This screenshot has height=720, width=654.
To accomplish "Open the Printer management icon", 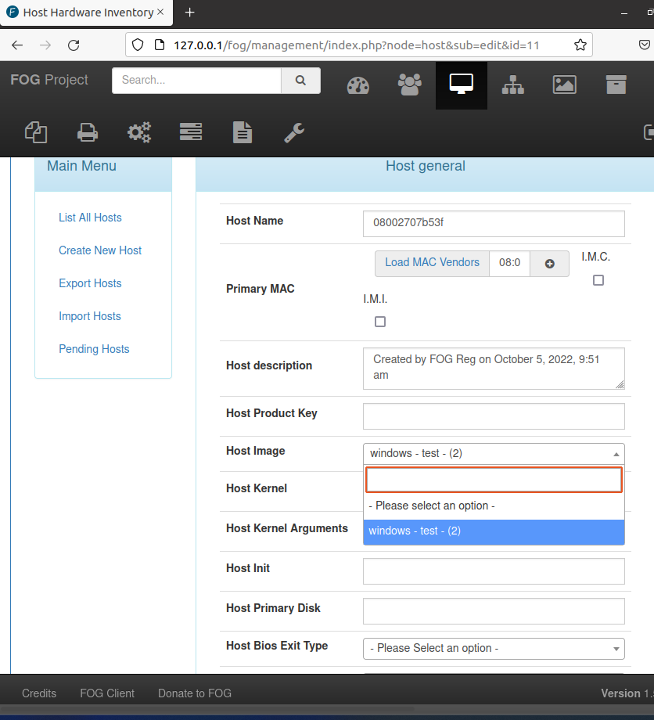I will click(88, 132).
